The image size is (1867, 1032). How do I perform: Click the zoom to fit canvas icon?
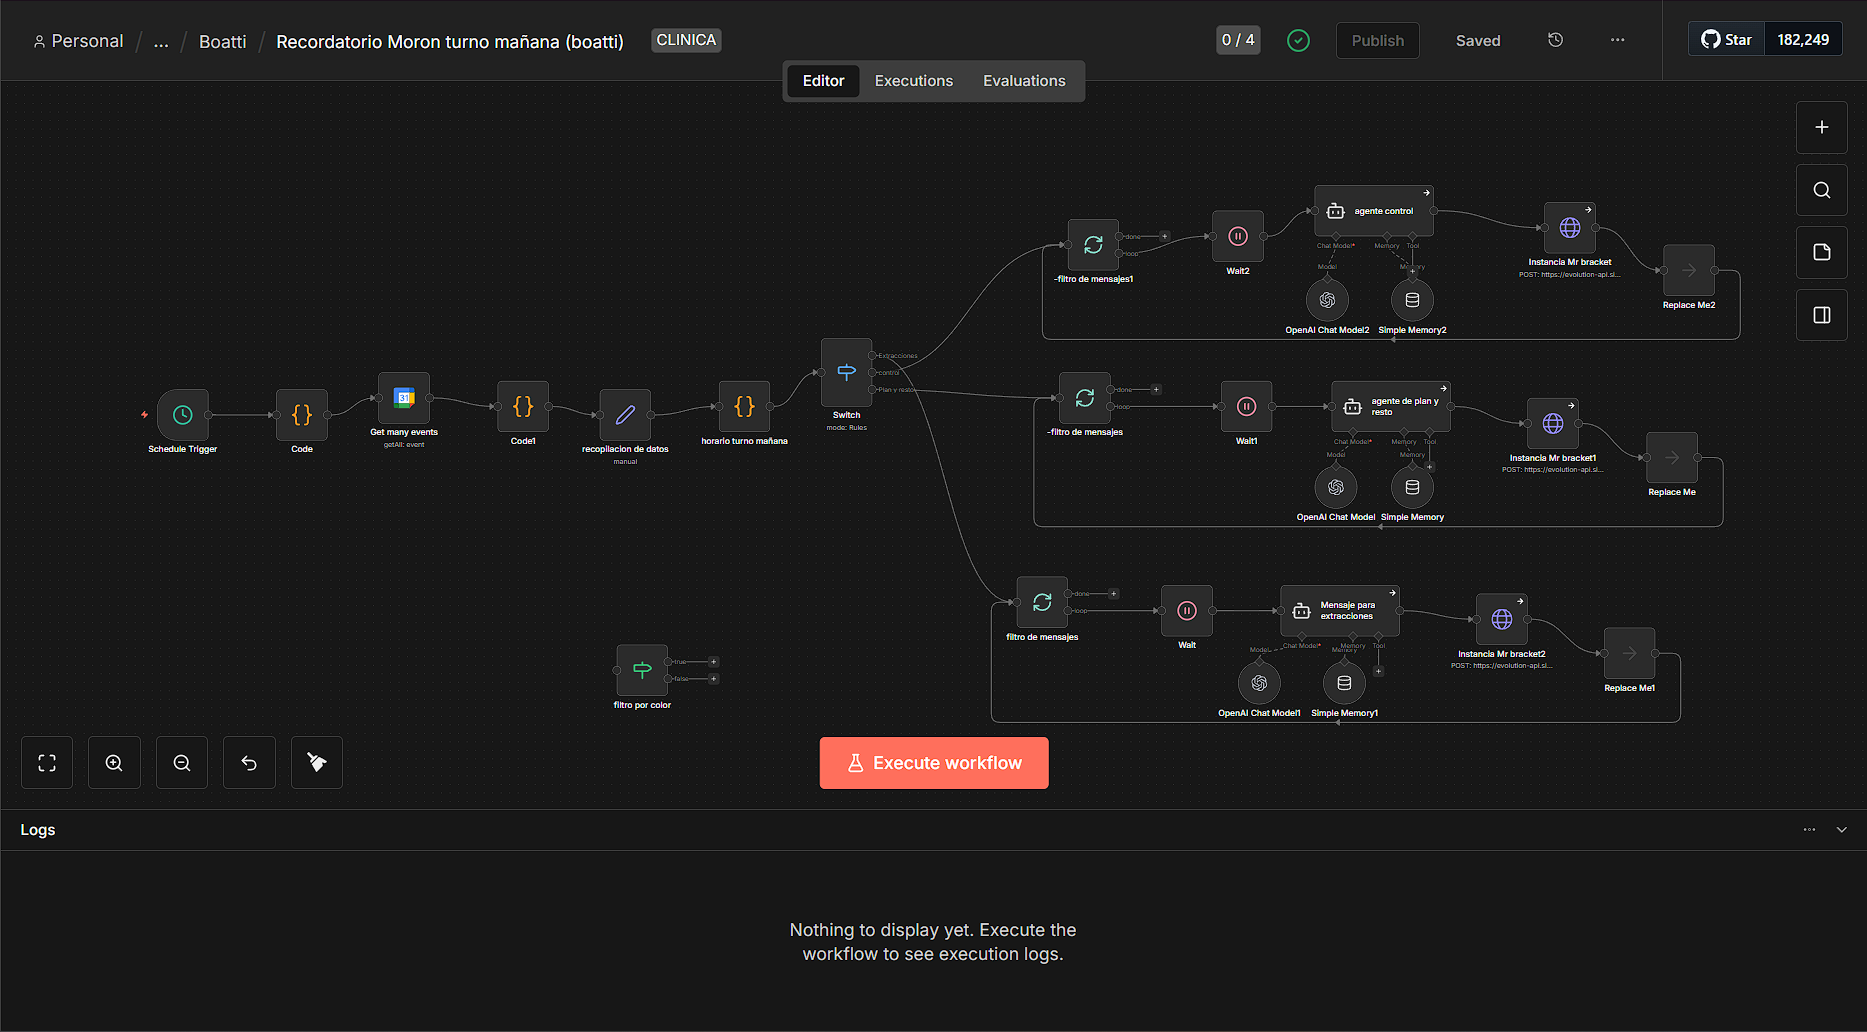47,763
